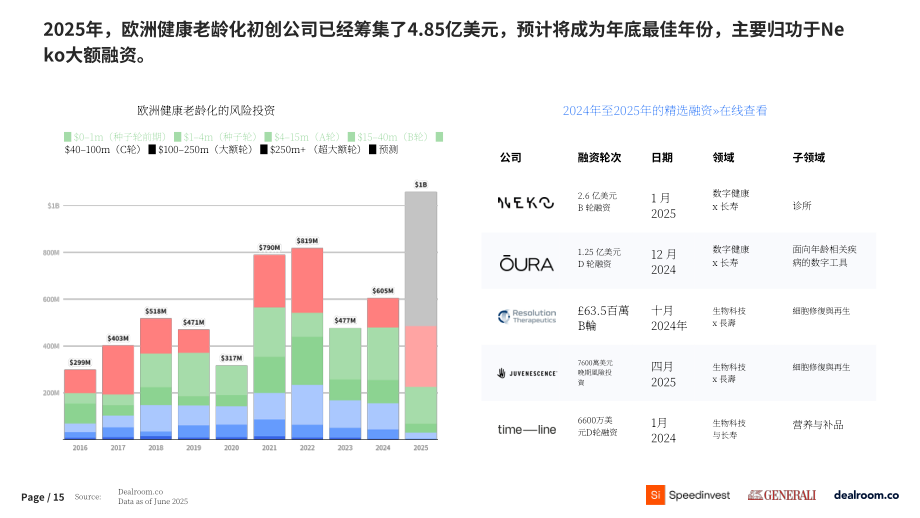Click the 12 月 2024 date cell
Screen dimensions: 920x518
click(663, 262)
